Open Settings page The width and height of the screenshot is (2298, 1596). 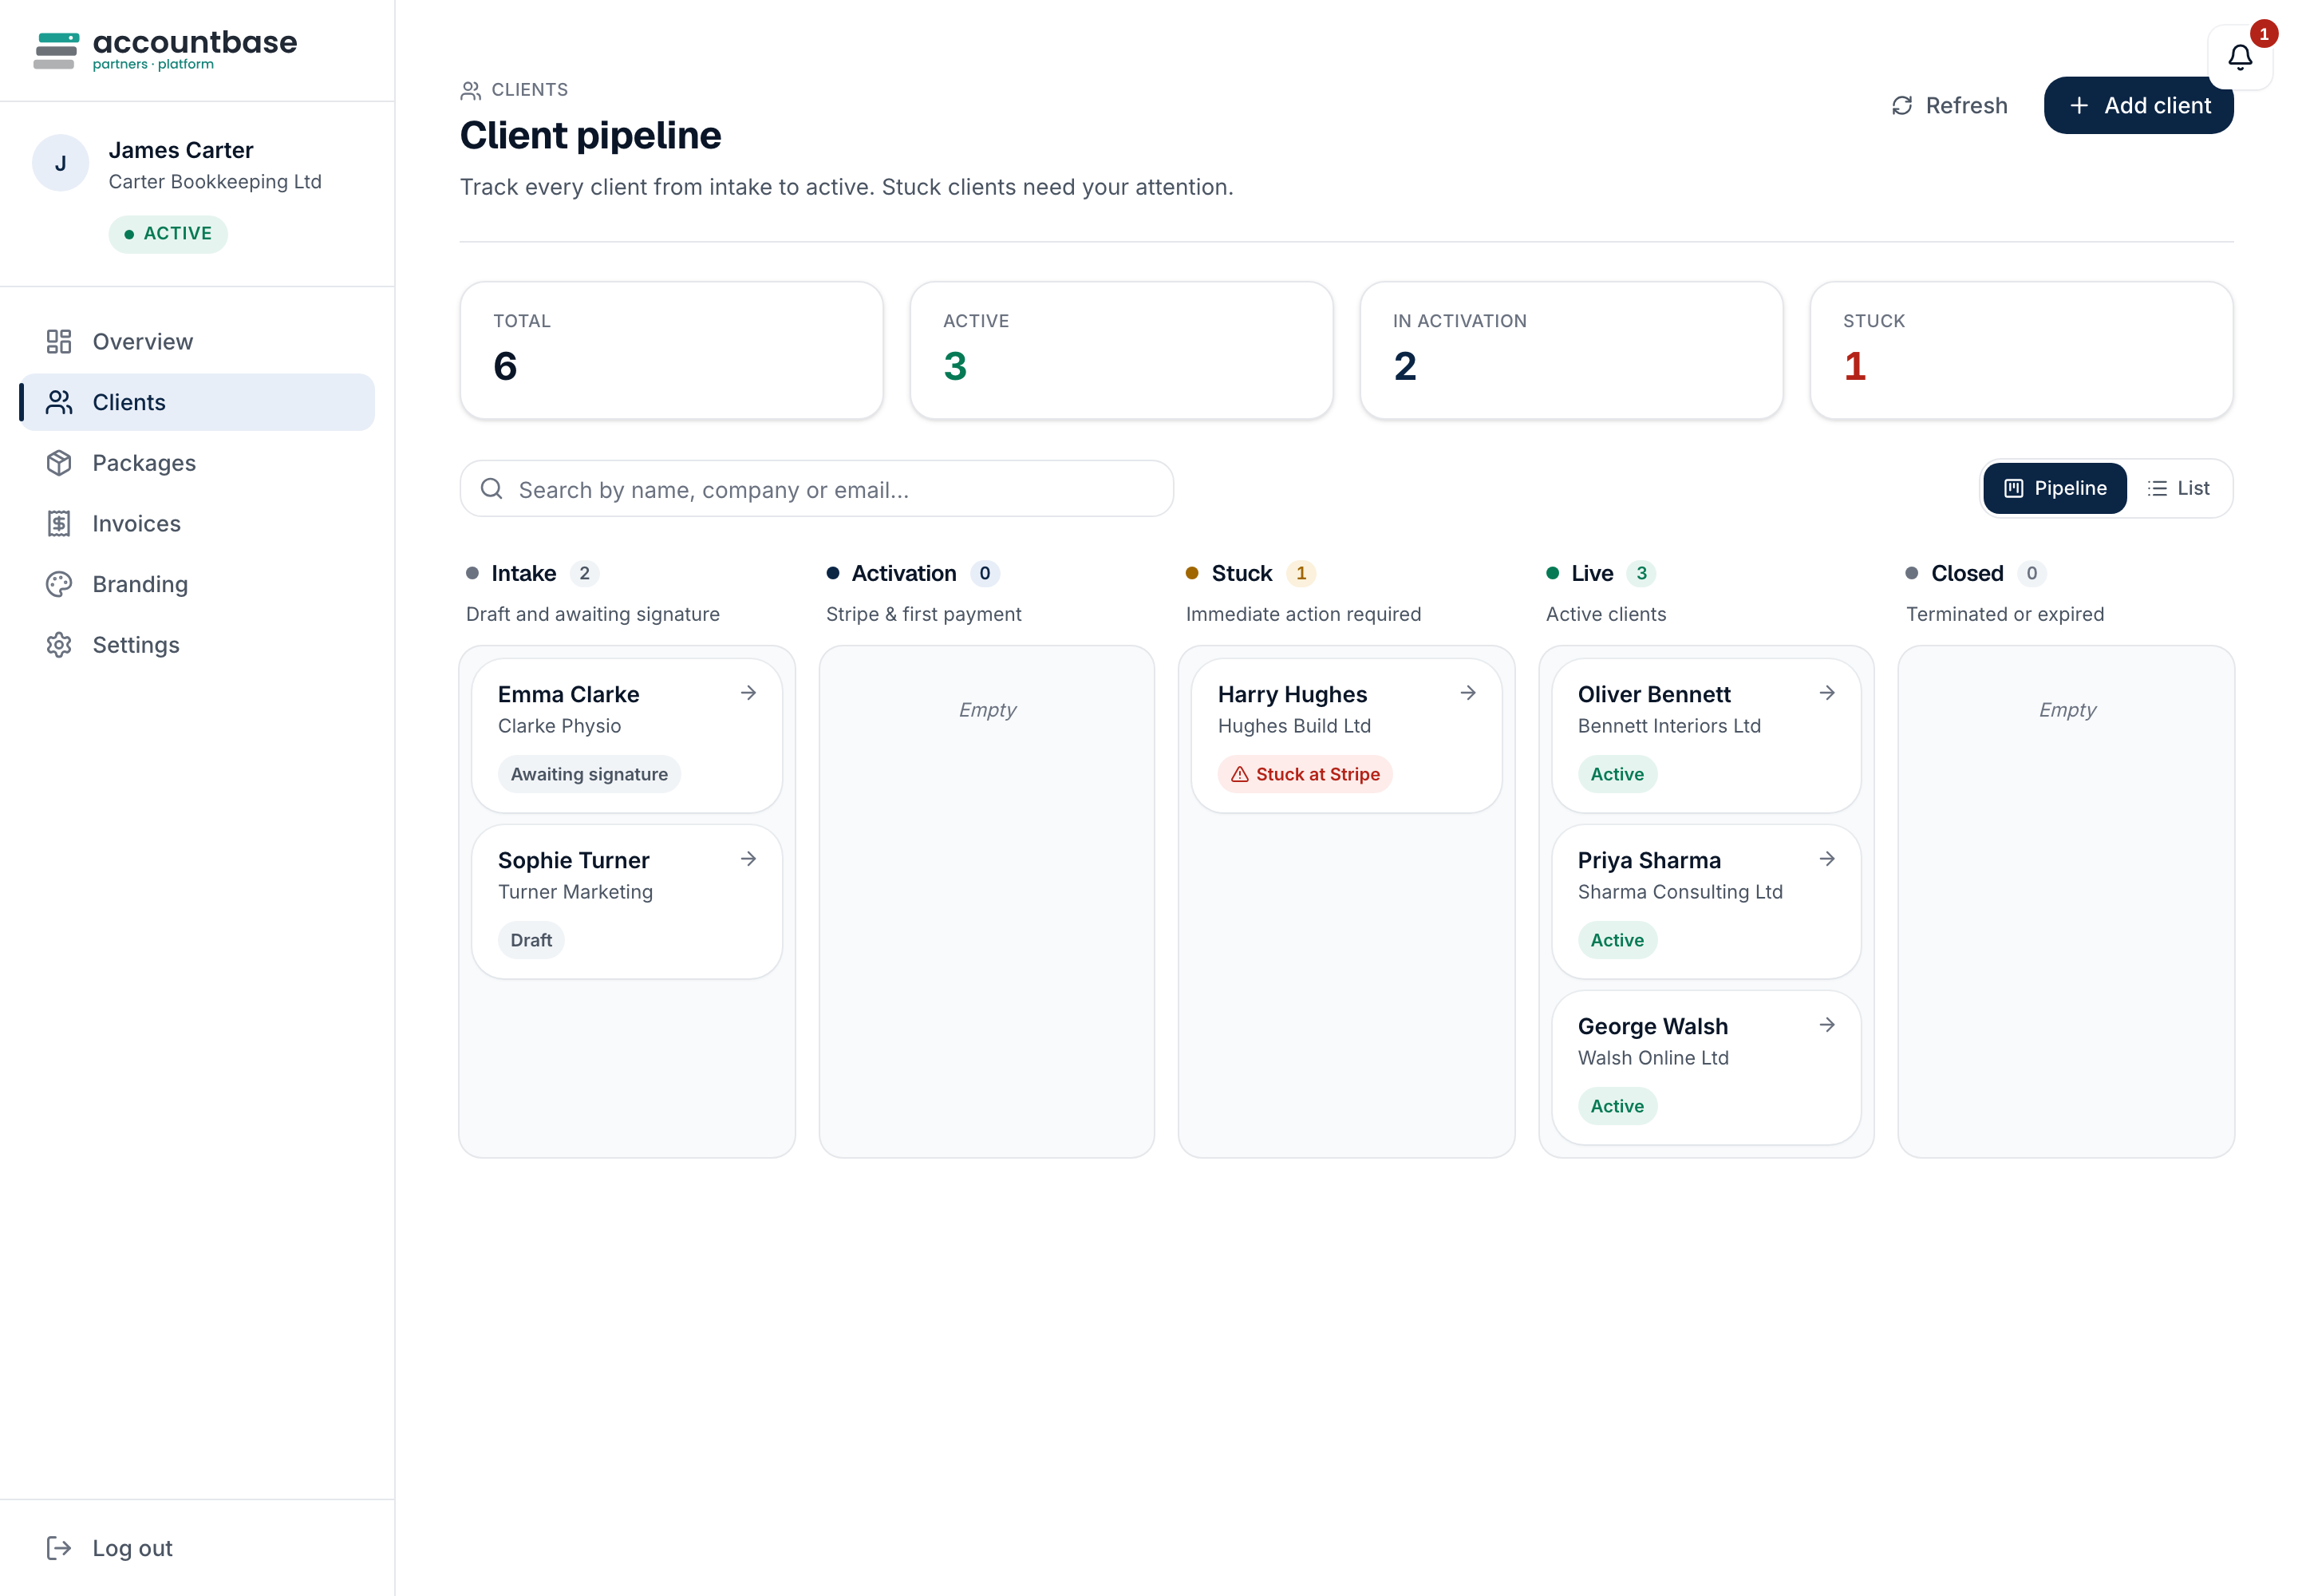click(x=197, y=645)
